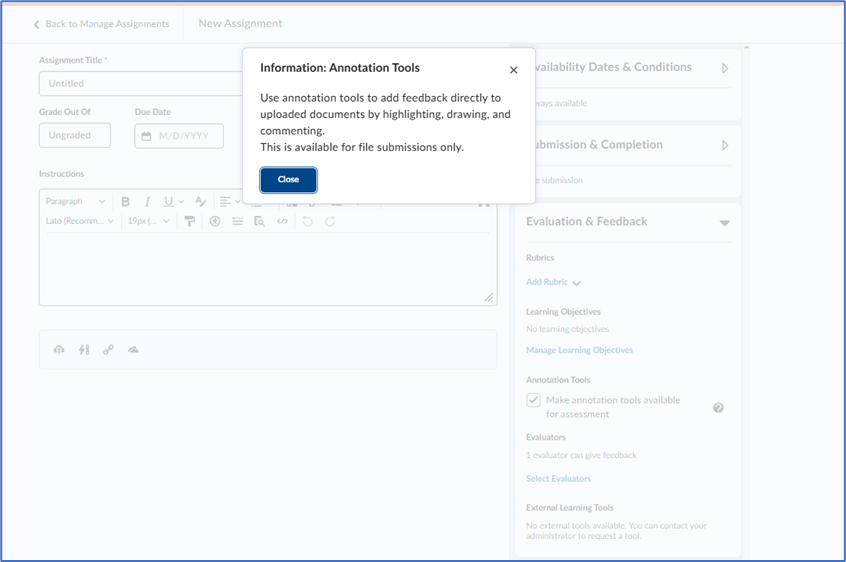This screenshot has height=562, width=846.
Task: Click 'No learning objectives' text
Action: tap(567, 329)
